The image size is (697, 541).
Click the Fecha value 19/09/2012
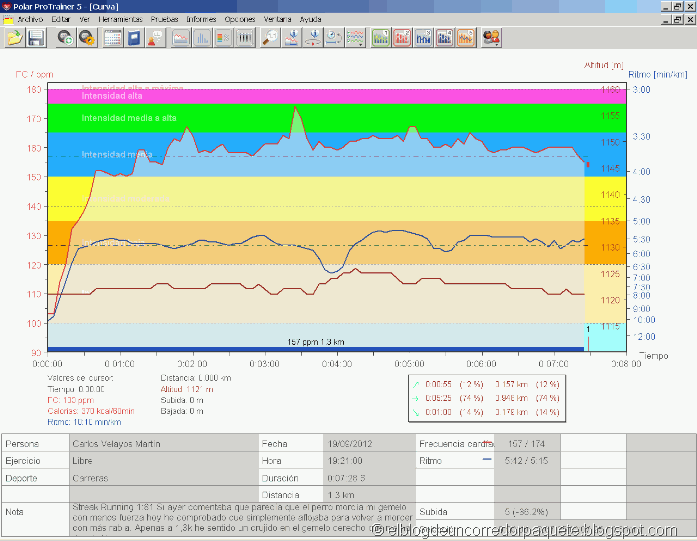369,444
